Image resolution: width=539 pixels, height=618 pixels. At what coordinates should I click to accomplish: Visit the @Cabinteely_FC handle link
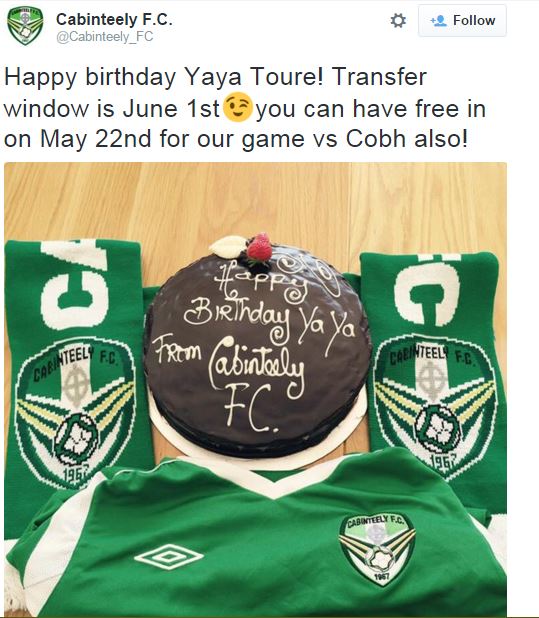[x=104, y=37]
